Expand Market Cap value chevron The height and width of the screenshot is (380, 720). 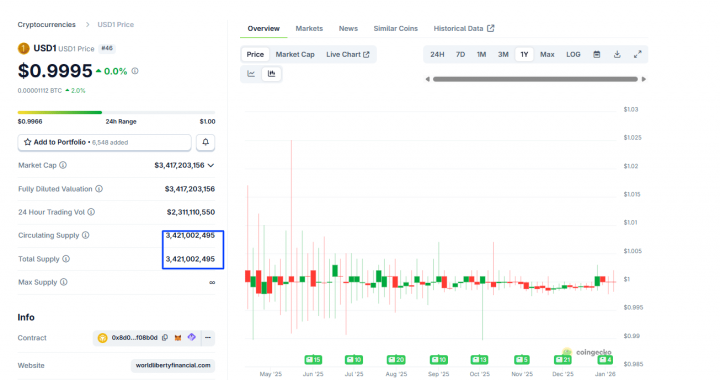coord(211,165)
